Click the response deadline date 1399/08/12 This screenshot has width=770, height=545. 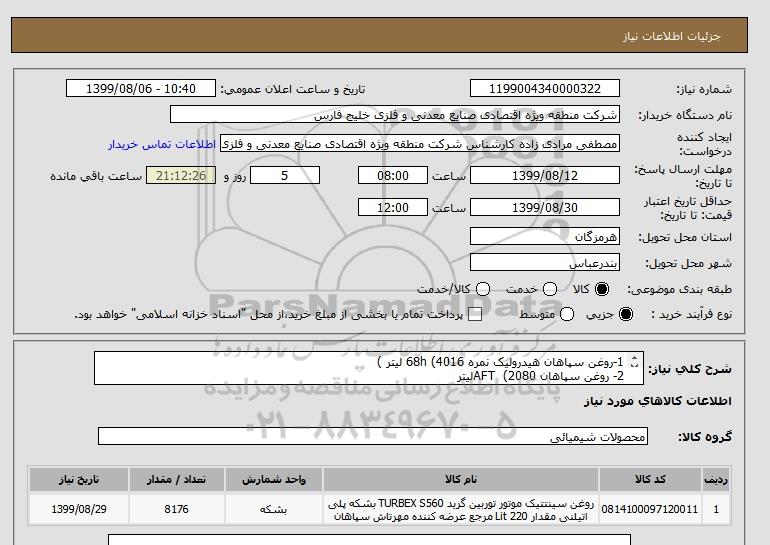[x=545, y=175]
